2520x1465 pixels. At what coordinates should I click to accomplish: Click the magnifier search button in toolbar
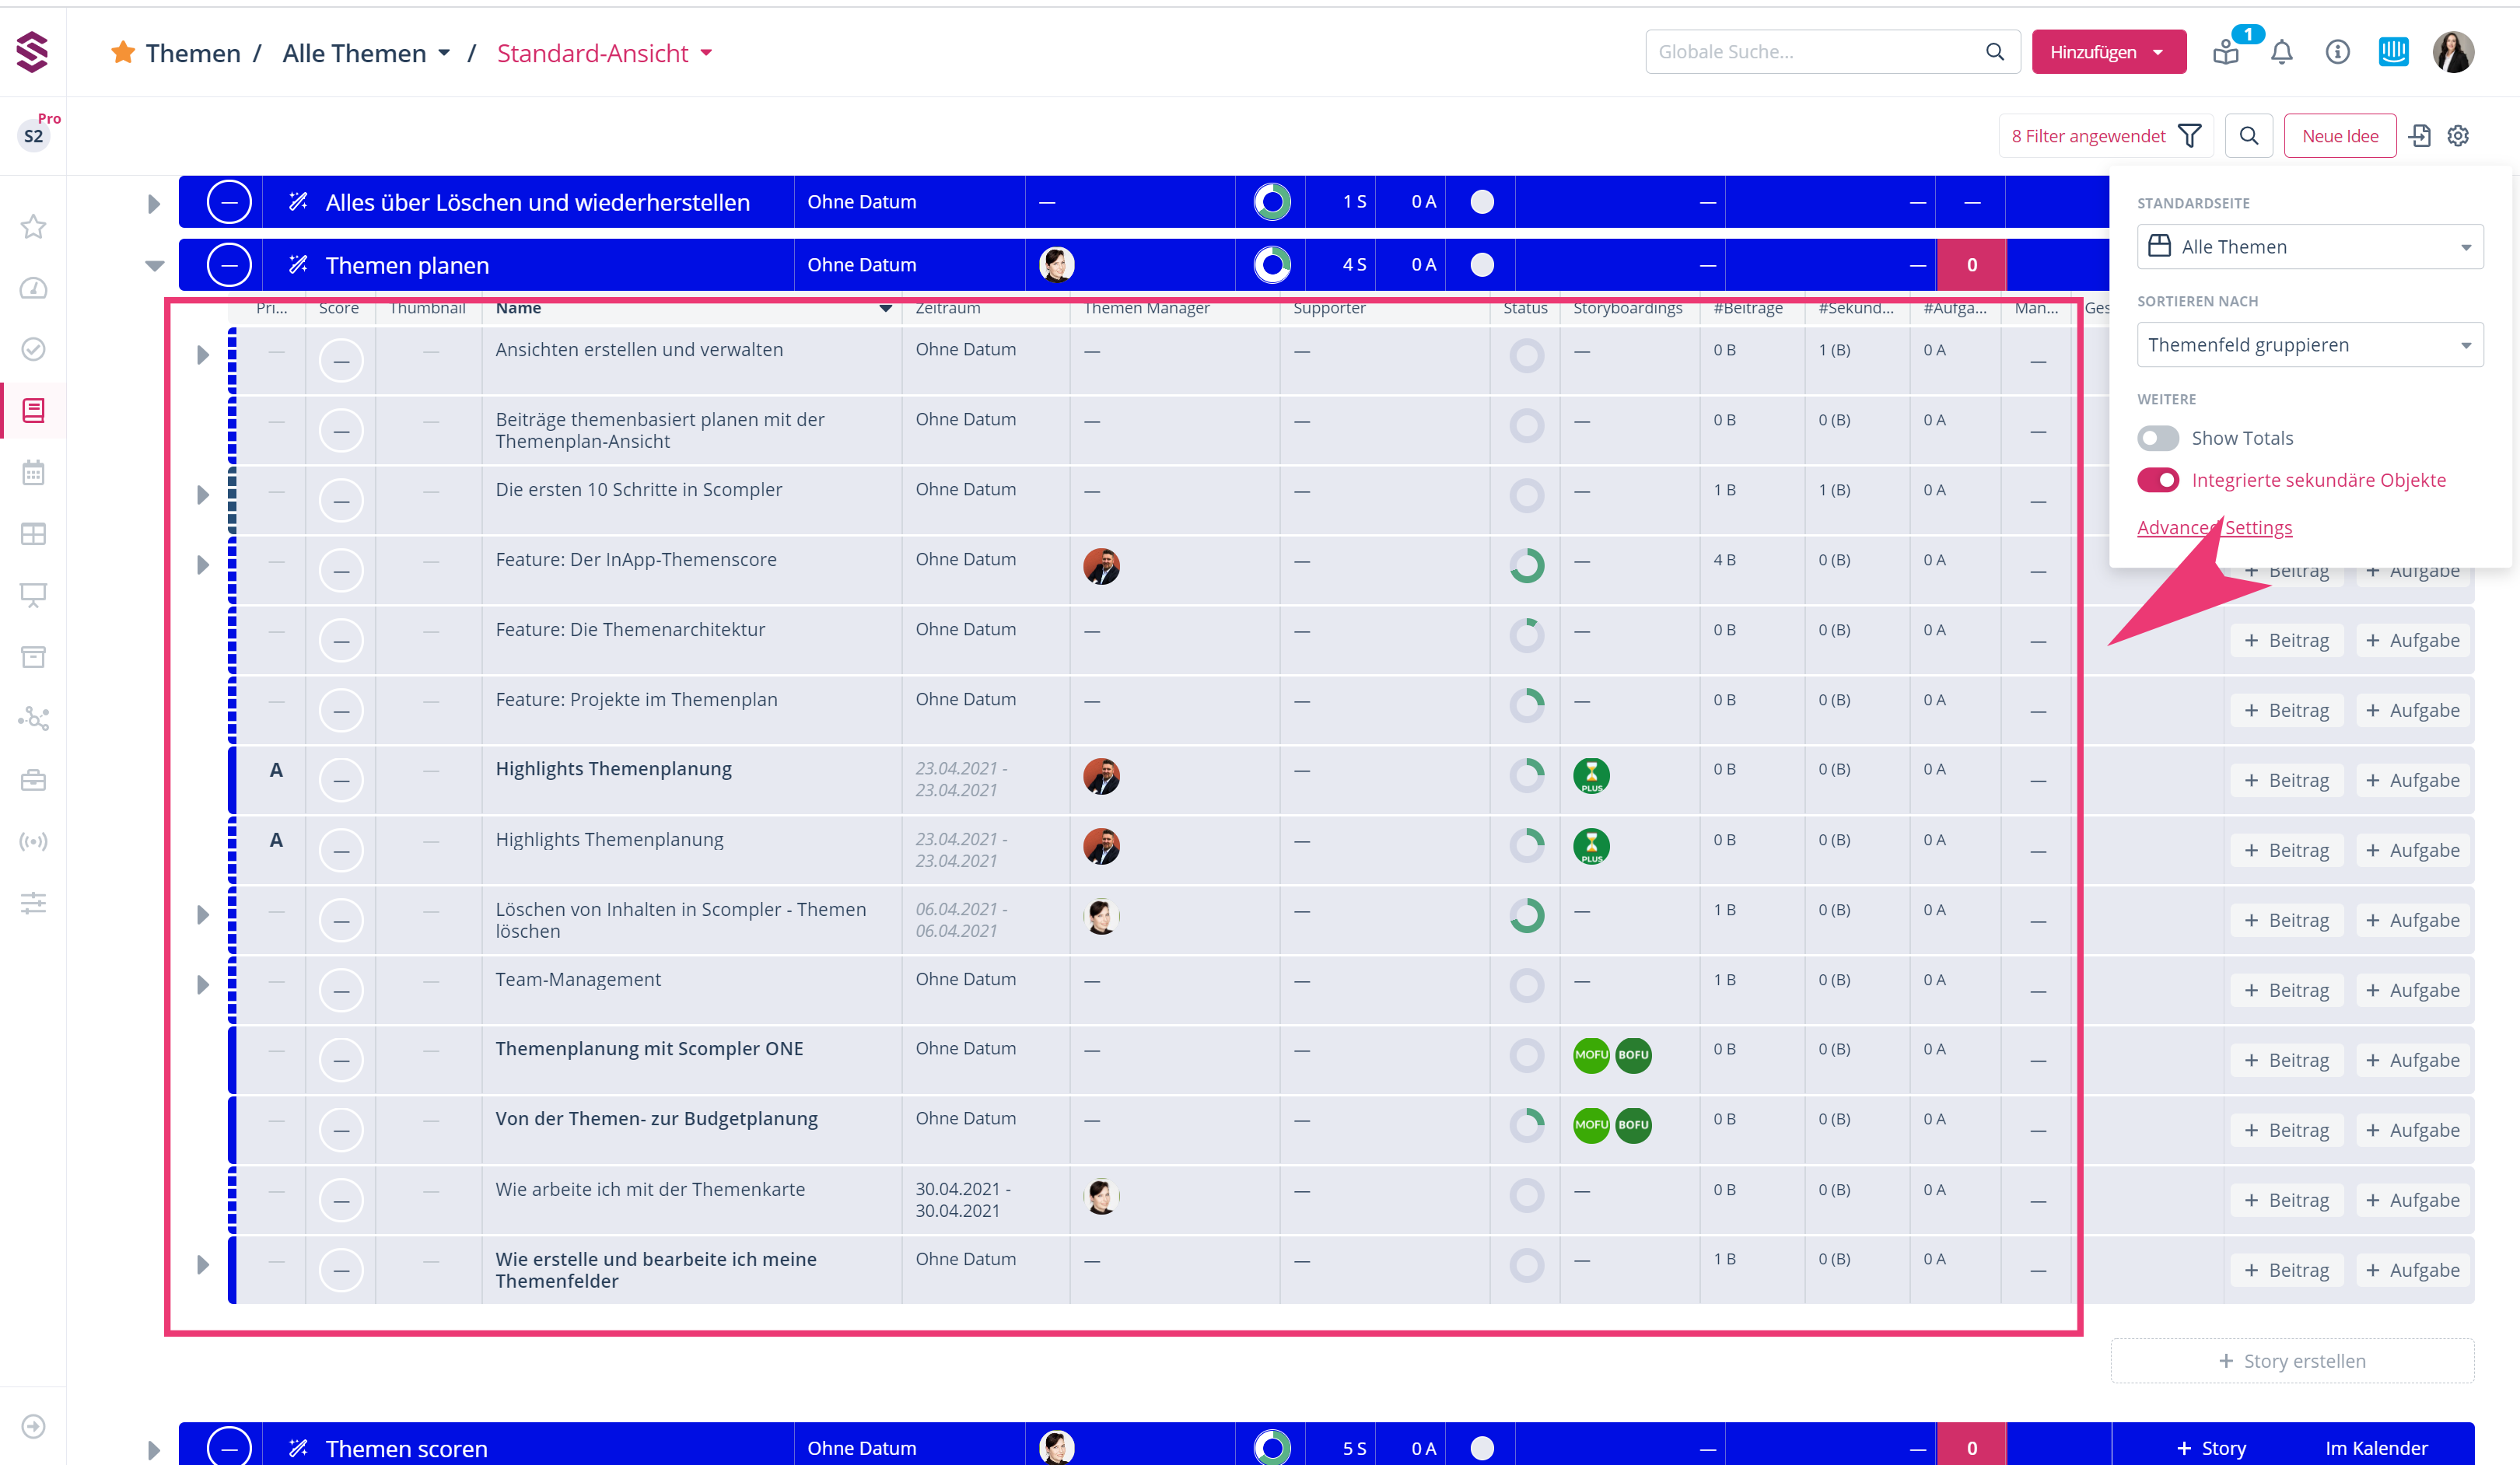point(2249,136)
